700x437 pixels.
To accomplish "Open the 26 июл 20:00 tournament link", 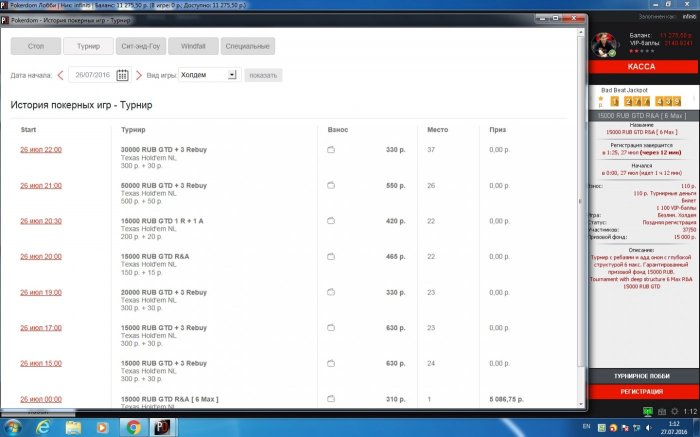I will pyautogui.click(x=41, y=256).
